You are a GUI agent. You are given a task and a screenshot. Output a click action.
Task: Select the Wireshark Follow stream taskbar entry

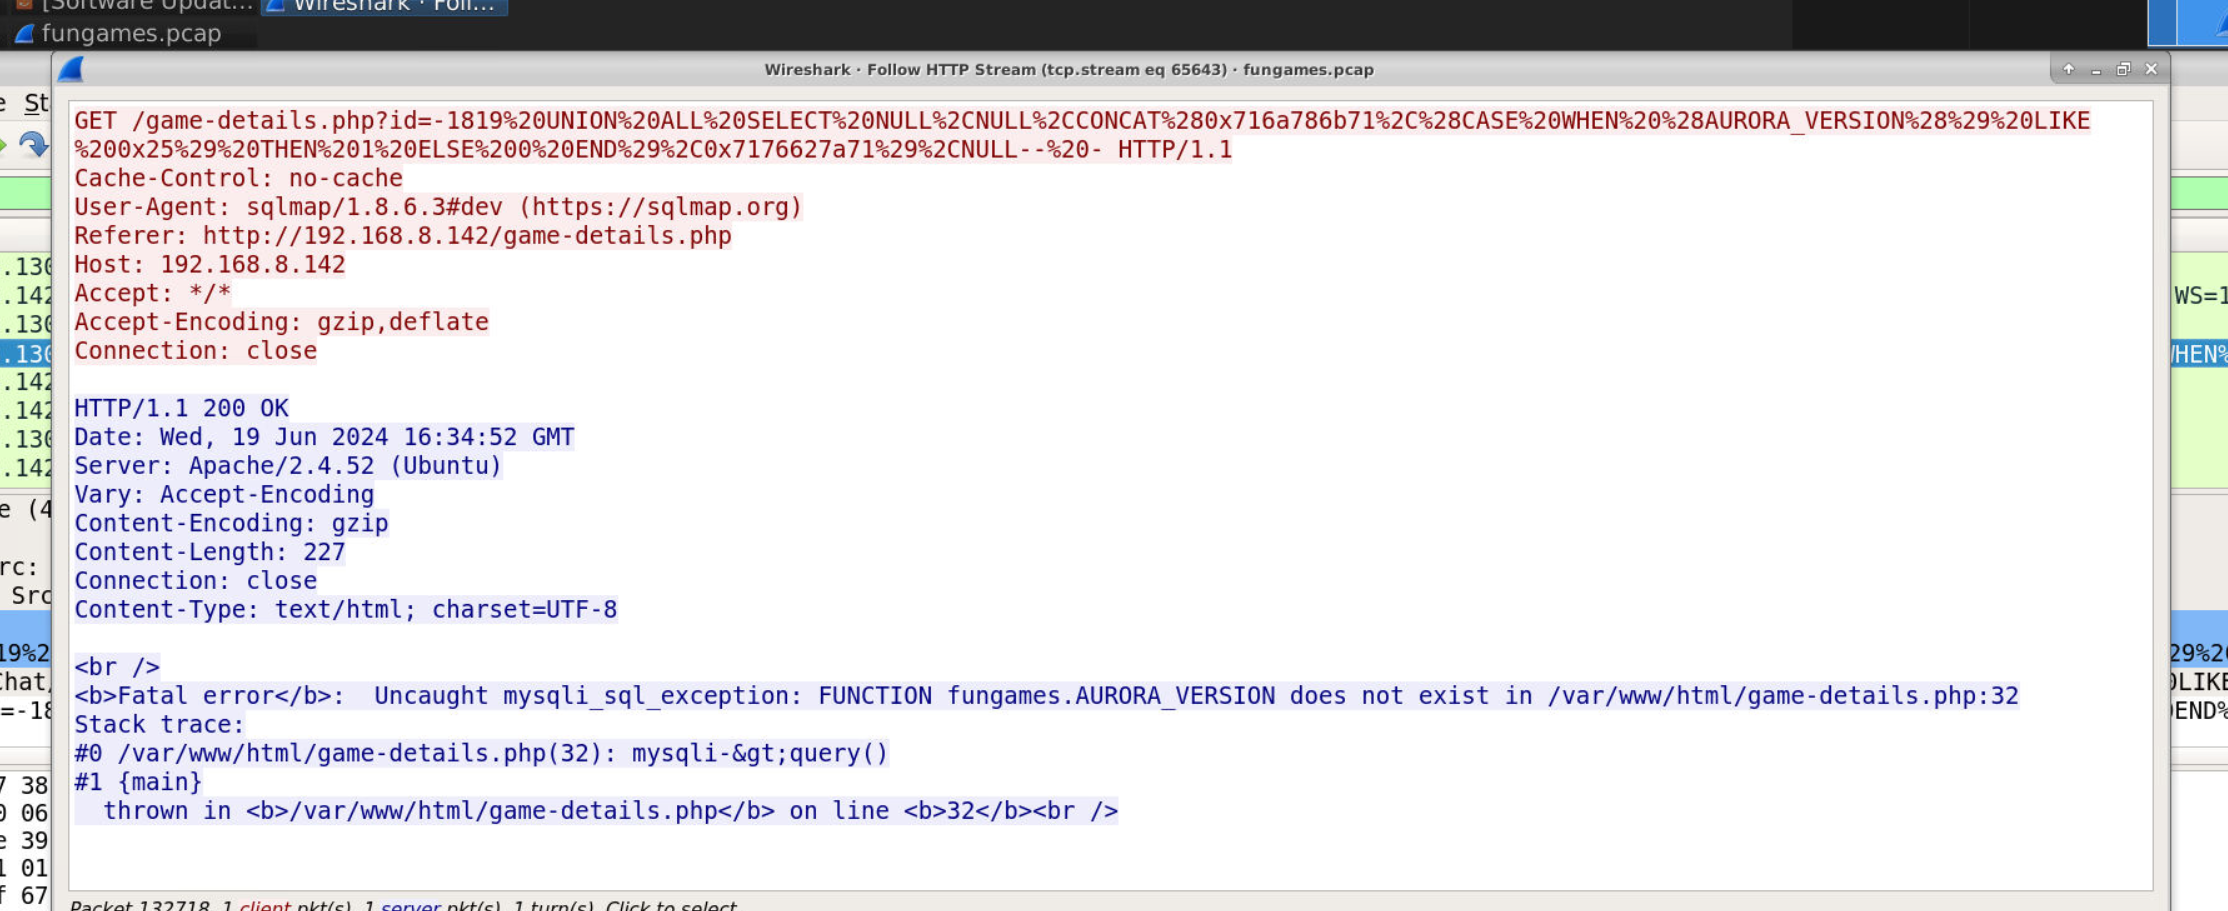[385, 6]
